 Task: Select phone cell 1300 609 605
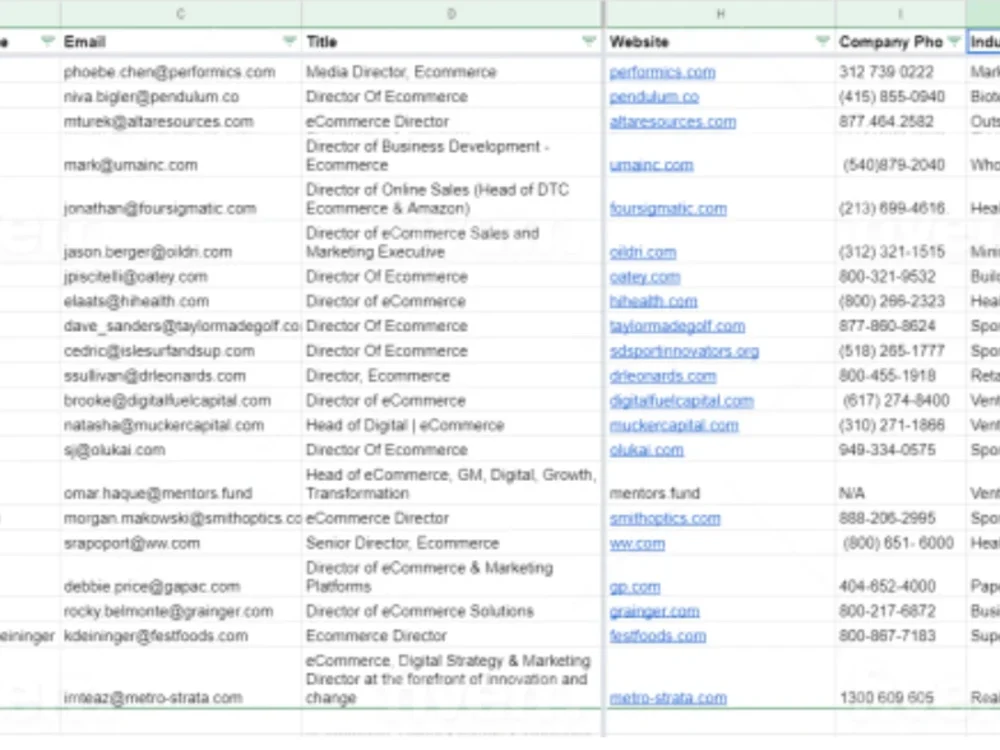[901, 679]
